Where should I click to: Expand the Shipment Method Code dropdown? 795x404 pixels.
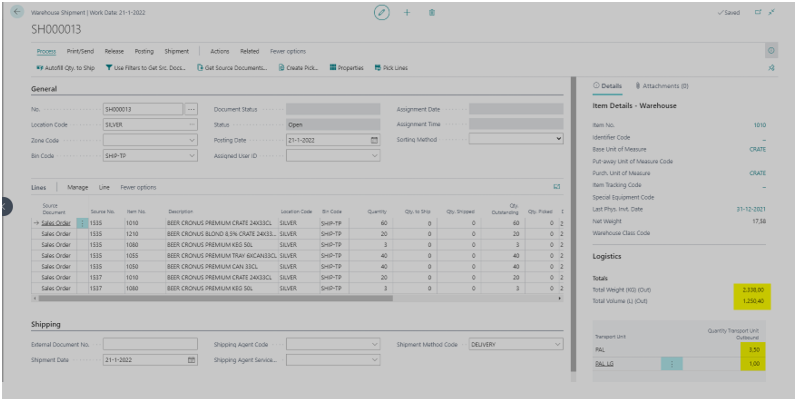click(x=557, y=344)
